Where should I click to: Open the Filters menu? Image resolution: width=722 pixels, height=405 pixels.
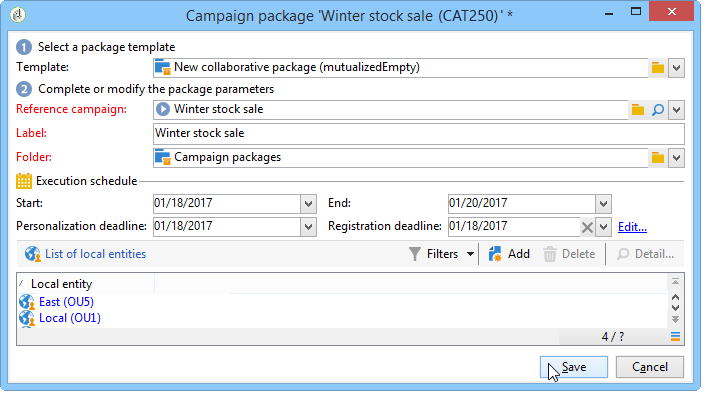443,254
